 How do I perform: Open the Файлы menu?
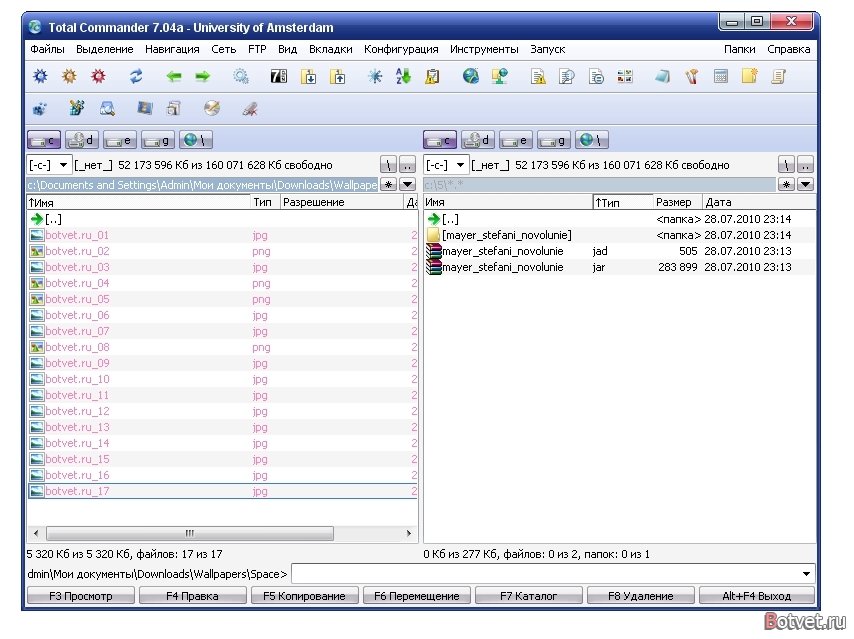click(x=47, y=49)
